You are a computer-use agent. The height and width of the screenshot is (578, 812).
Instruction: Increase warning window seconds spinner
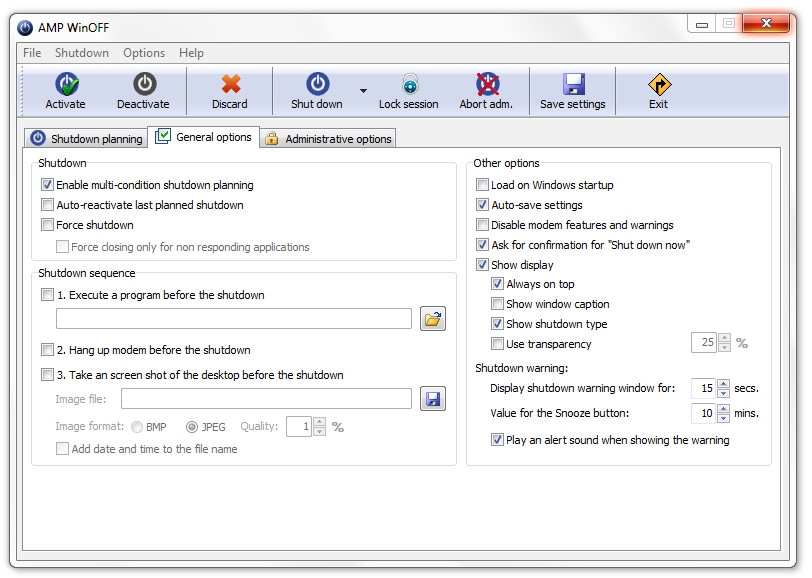(x=723, y=383)
